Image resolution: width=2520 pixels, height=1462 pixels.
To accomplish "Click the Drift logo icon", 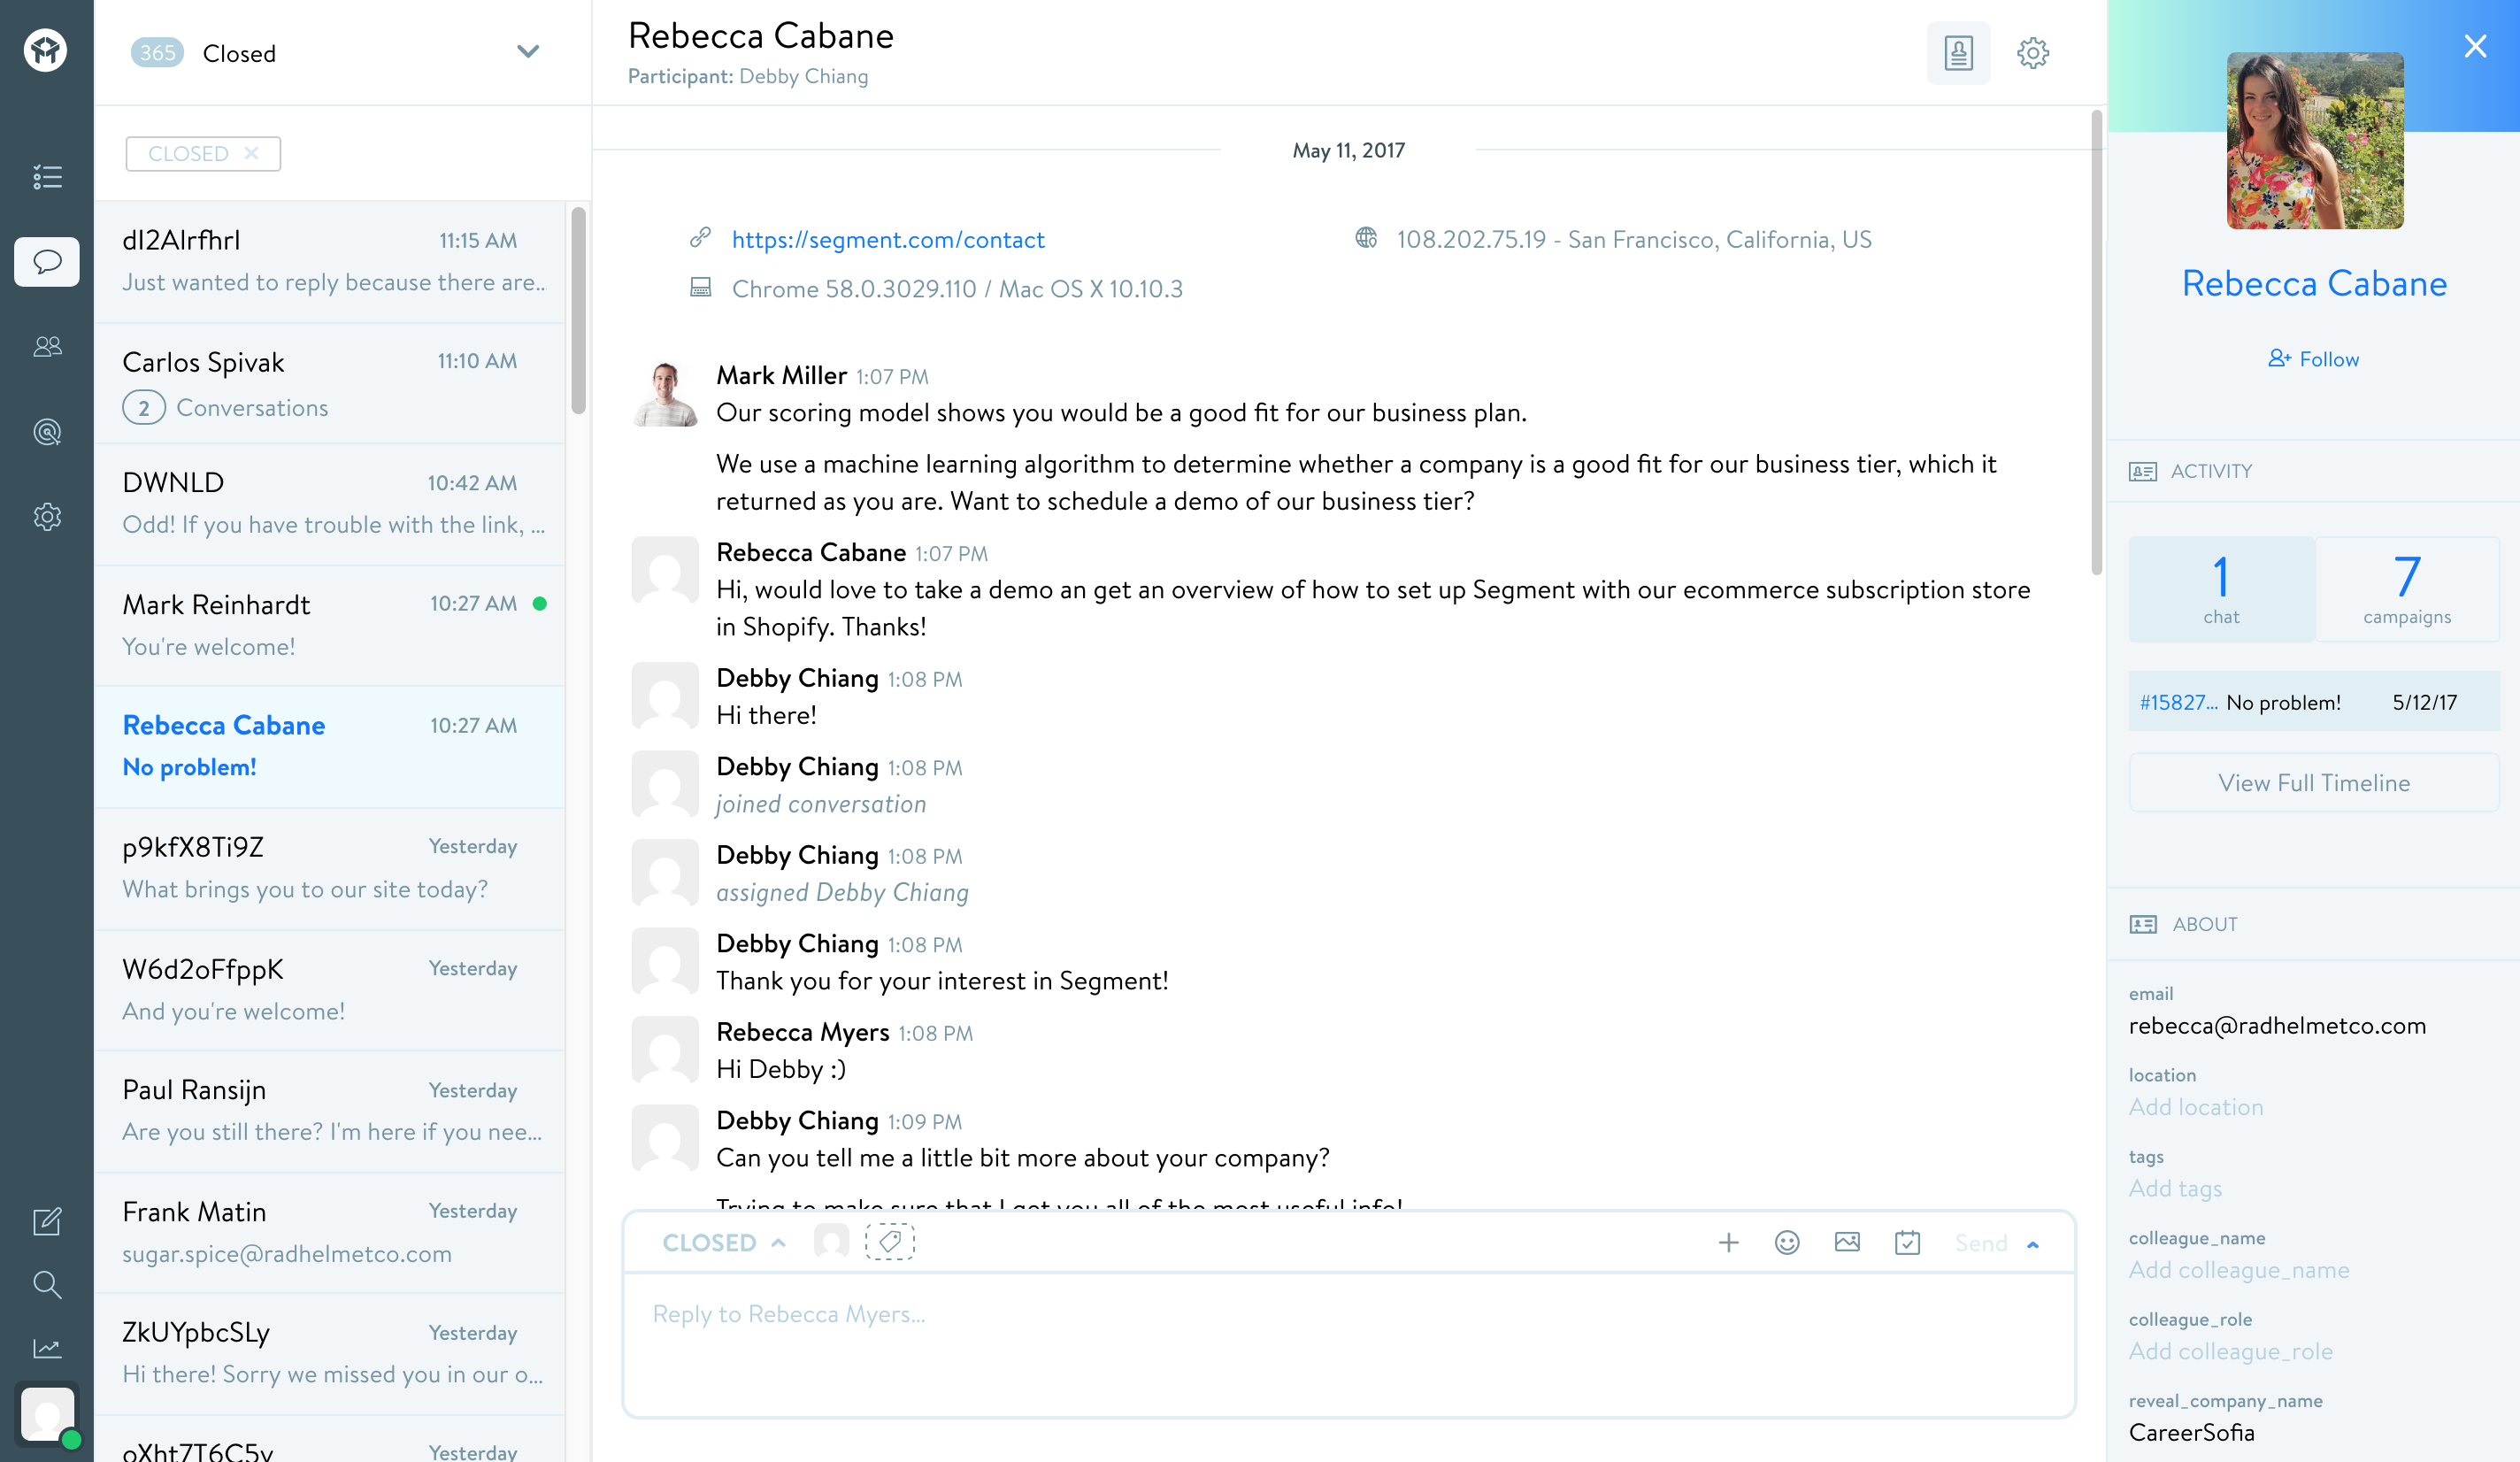I will tap(46, 49).
